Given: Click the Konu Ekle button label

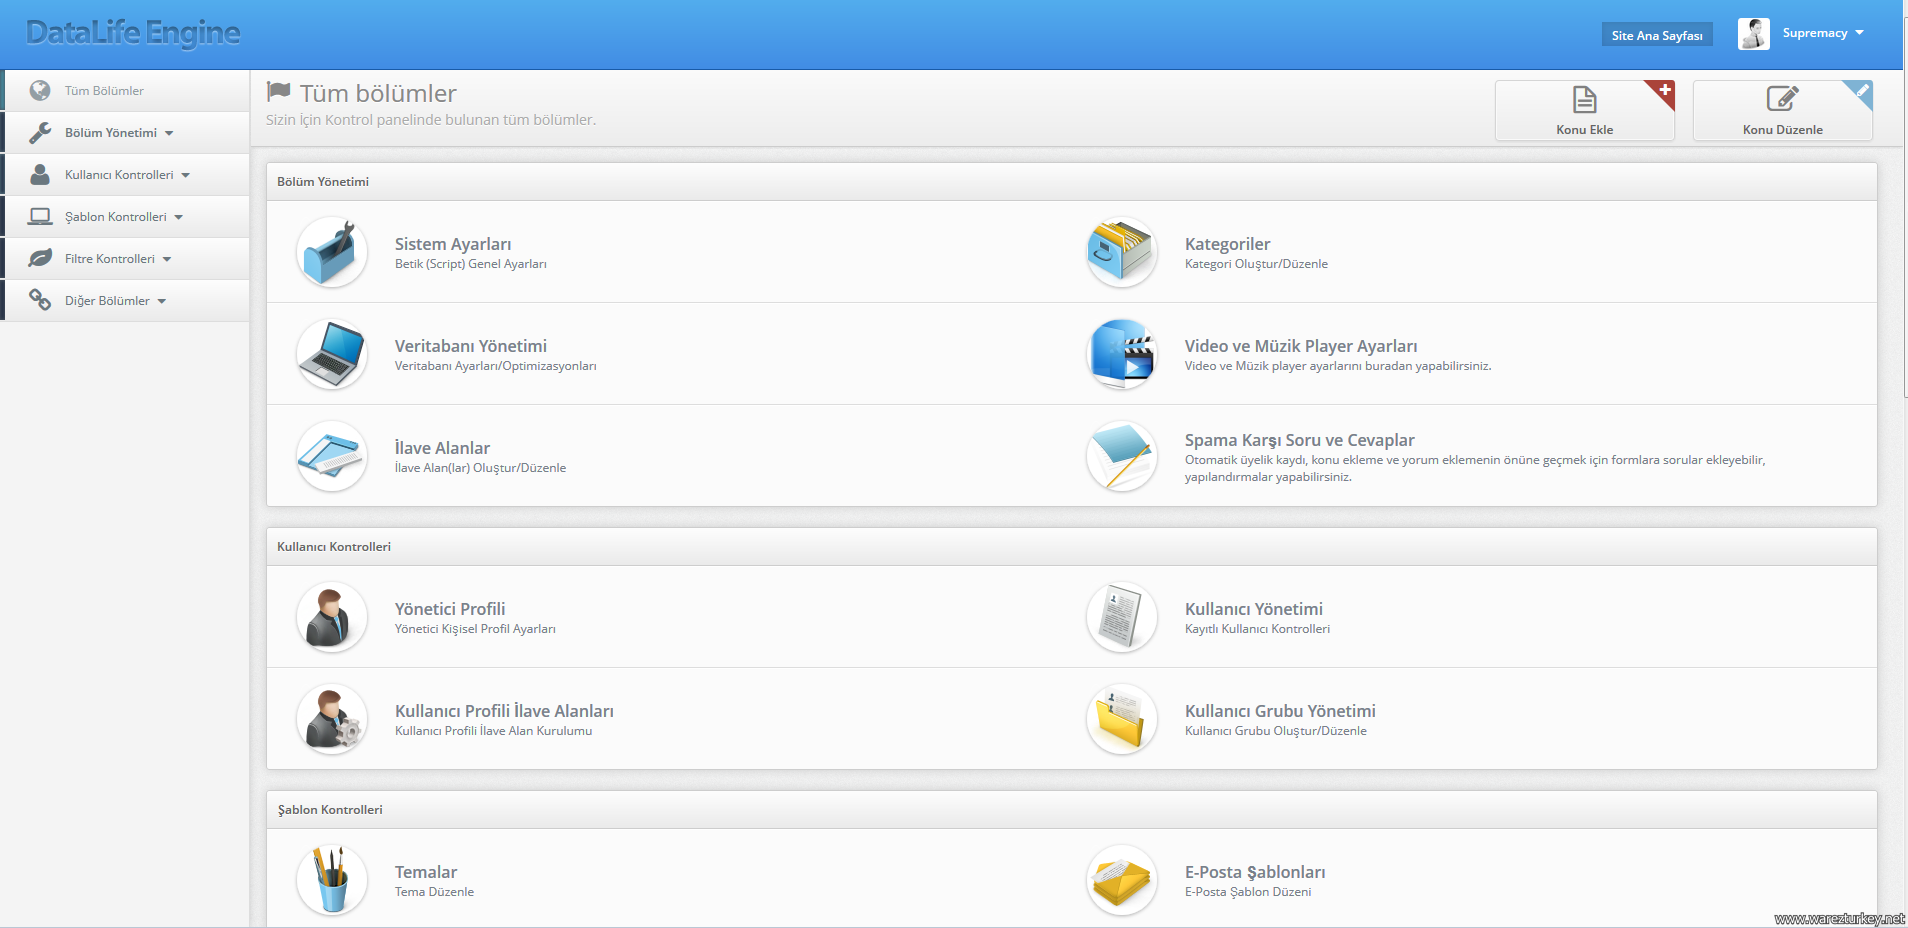Looking at the screenshot, I should click(x=1585, y=130).
